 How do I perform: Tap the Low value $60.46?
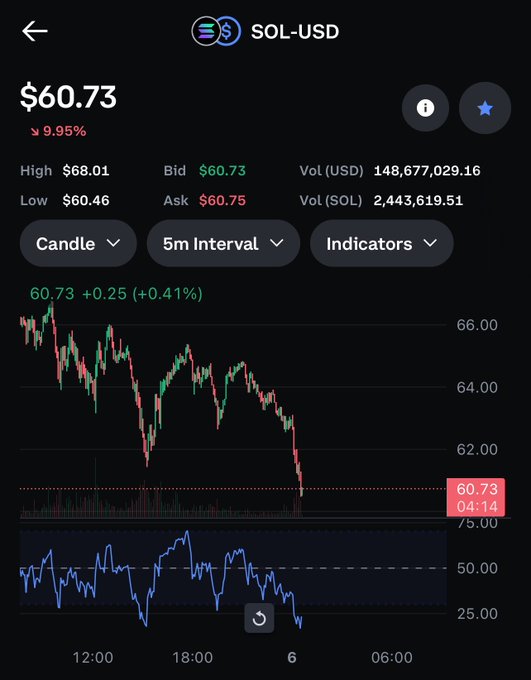(86, 200)
